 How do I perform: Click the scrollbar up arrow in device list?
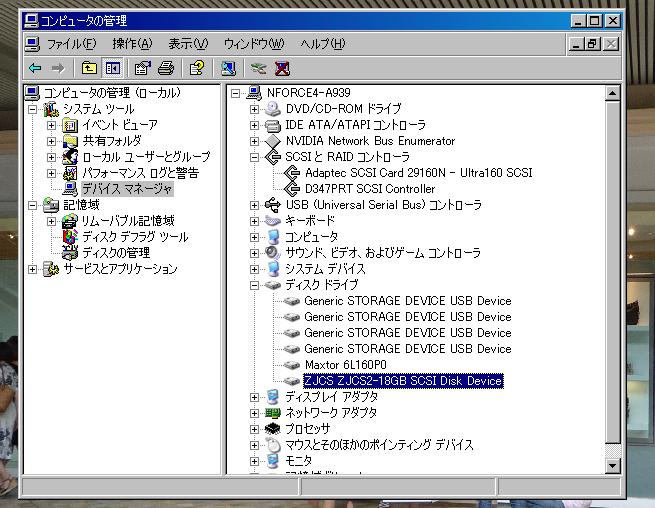pyautogui.click(x=612, y=93)
